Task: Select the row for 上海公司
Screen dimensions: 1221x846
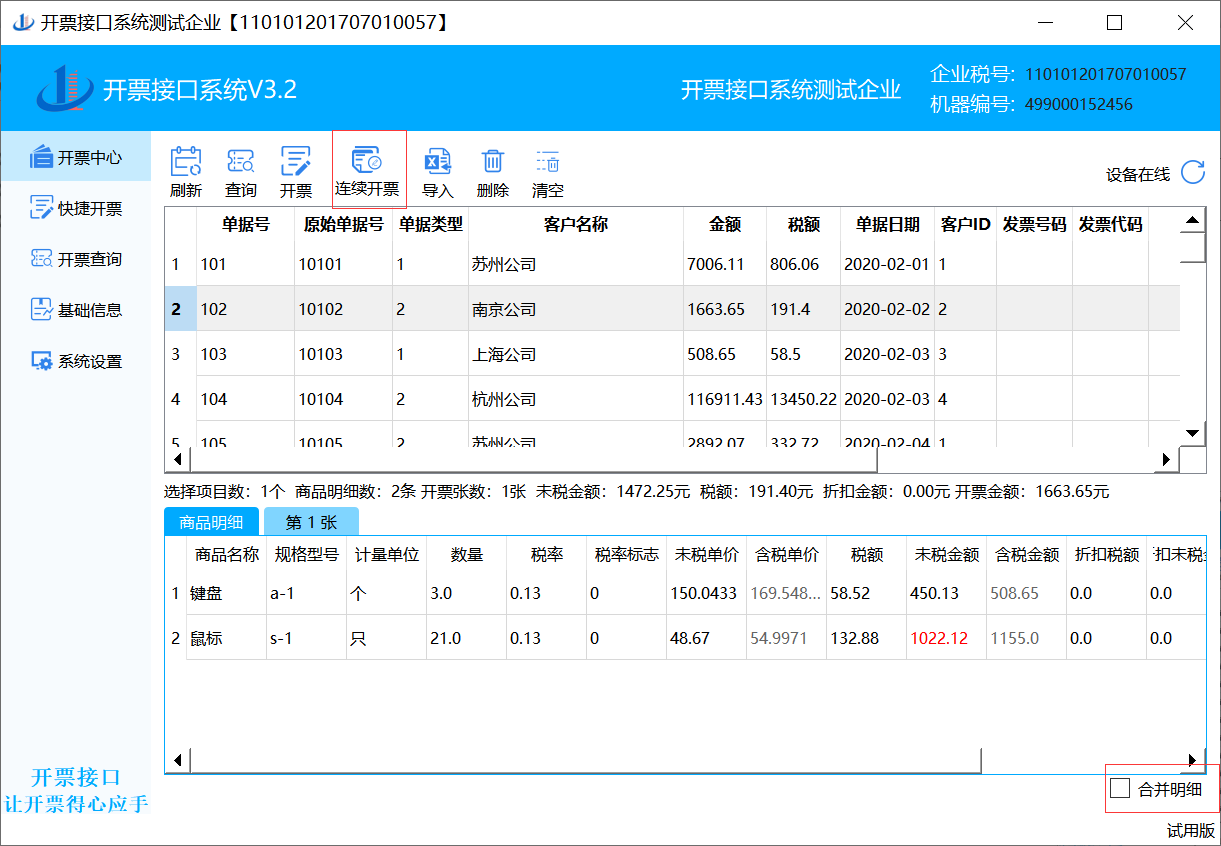Action: 504,354
